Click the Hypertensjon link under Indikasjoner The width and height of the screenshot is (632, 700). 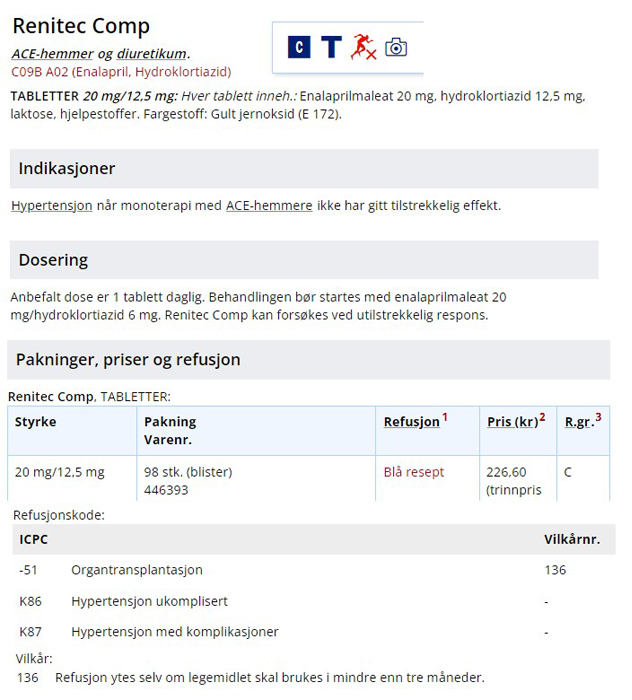(52, 206)
